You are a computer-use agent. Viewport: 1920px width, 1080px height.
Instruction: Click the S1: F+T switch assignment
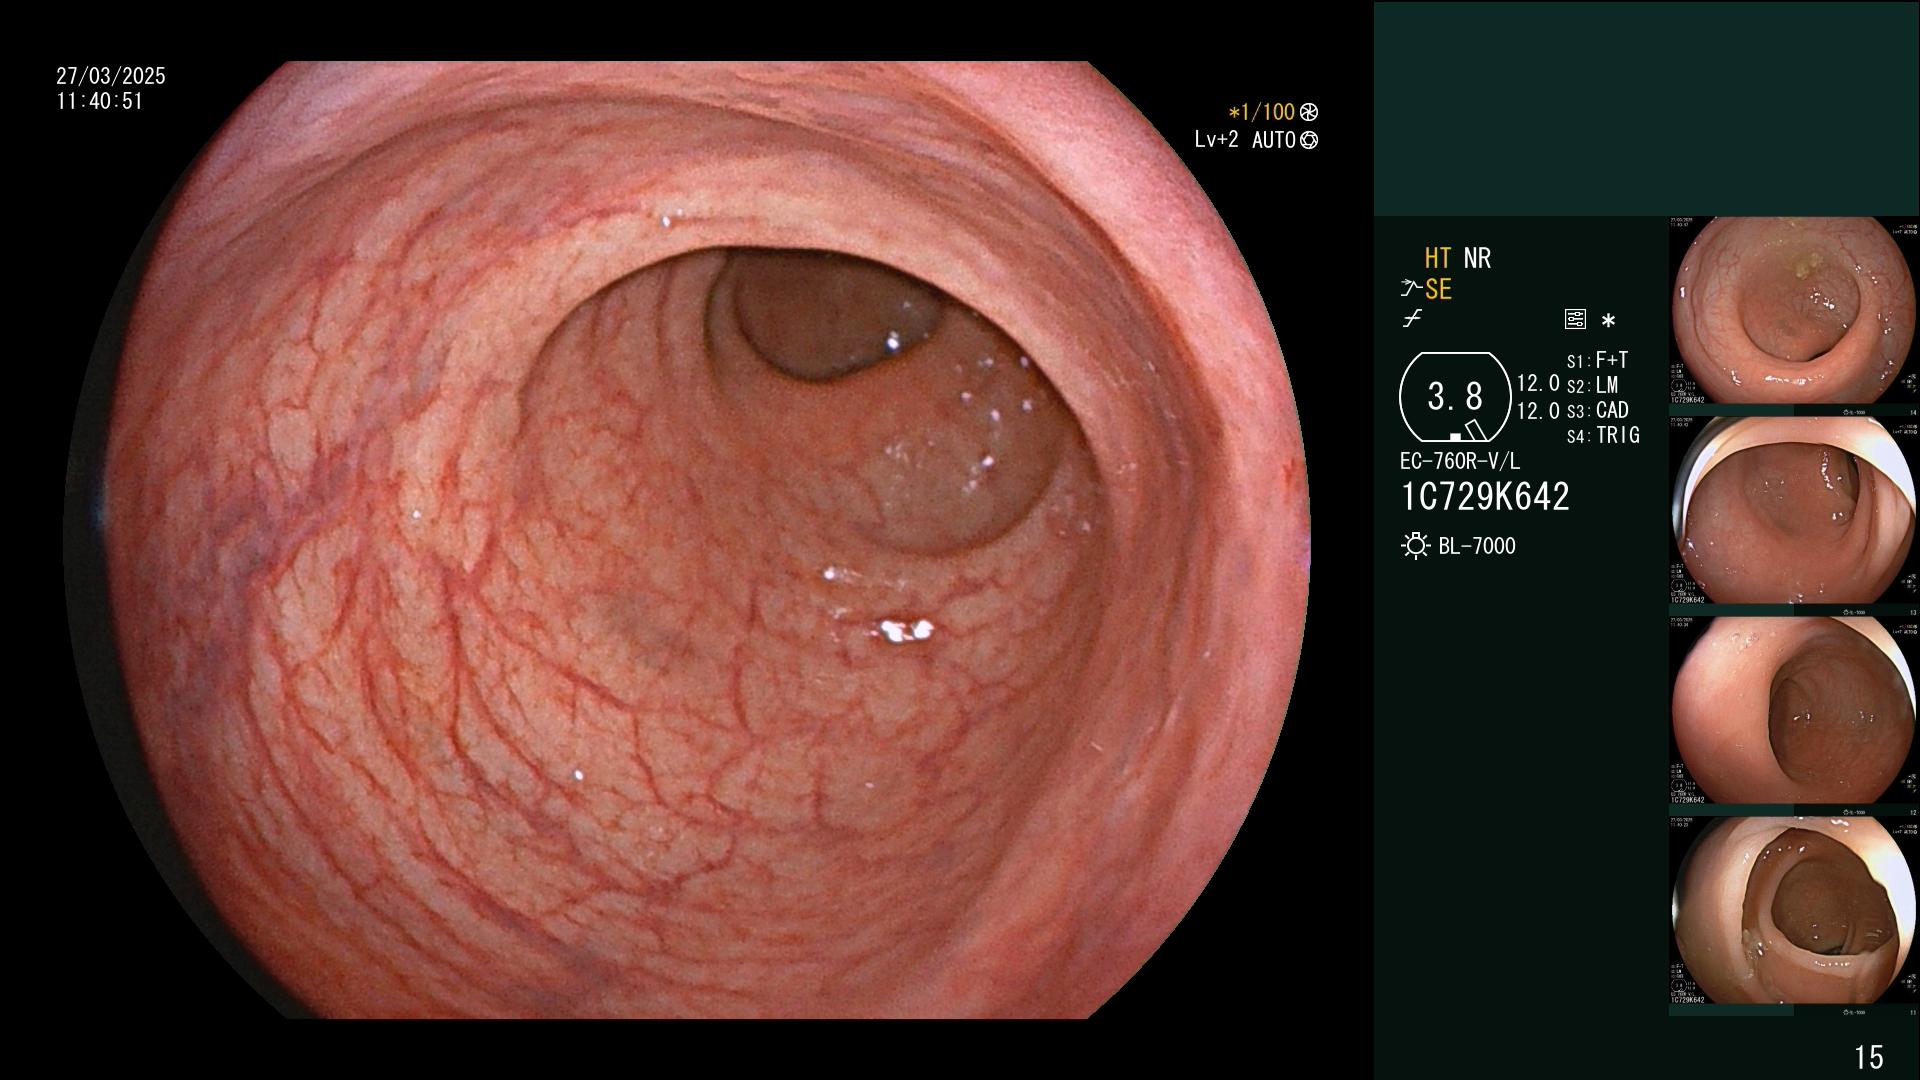point(1597,360)
